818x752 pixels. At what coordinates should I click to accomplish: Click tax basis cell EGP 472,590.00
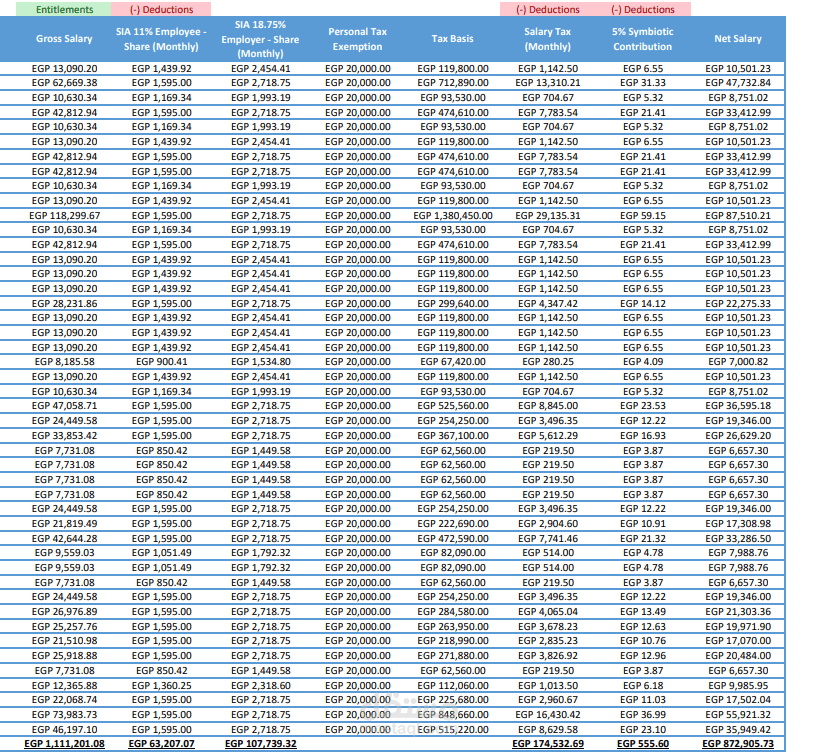point(452,539)
